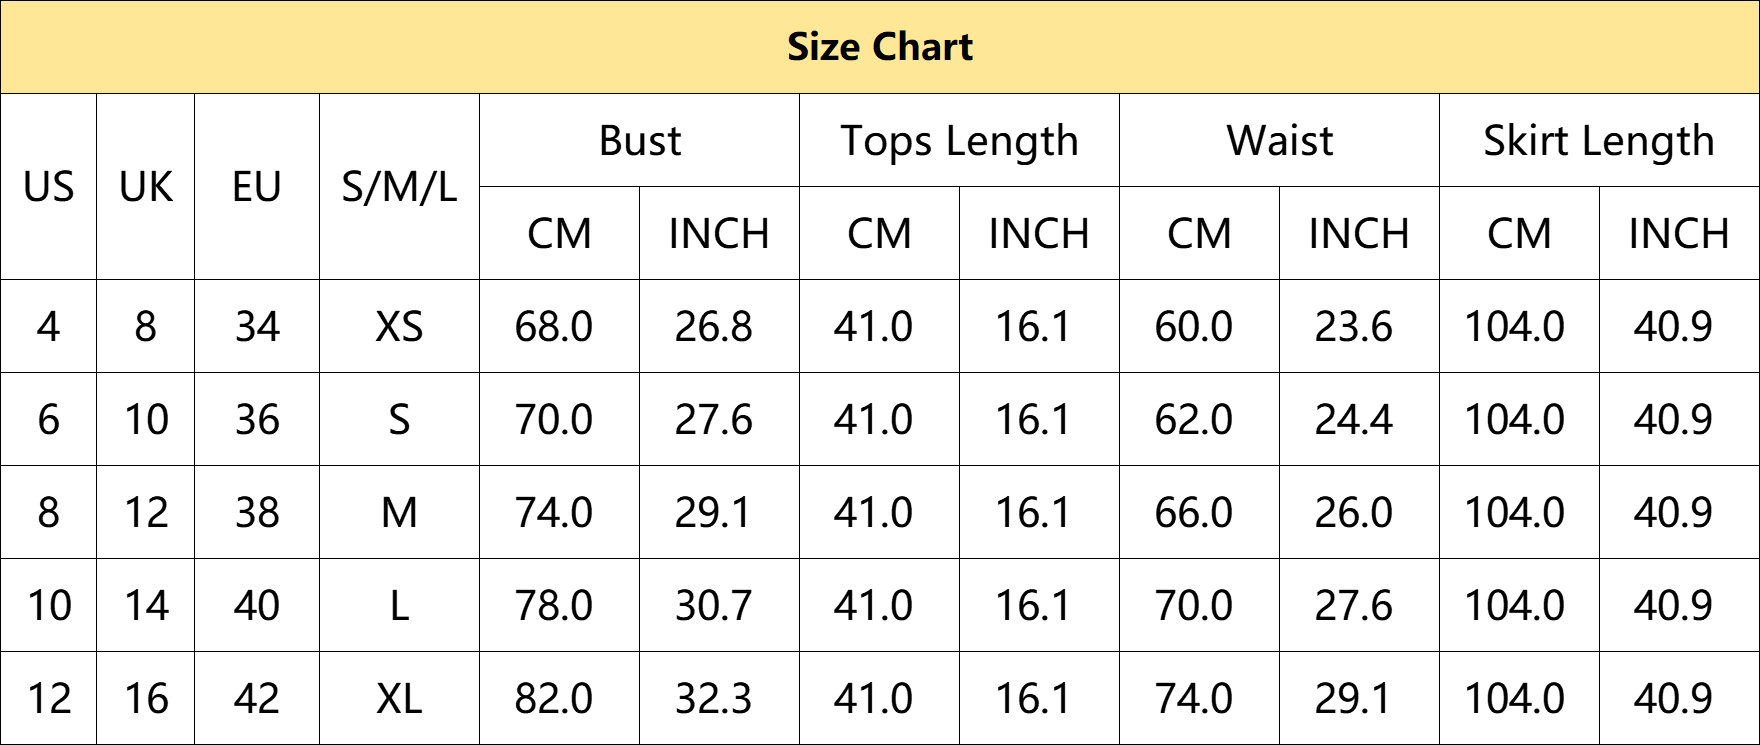Click the Size Chart title banner
1760x745 pixels.
880,47
